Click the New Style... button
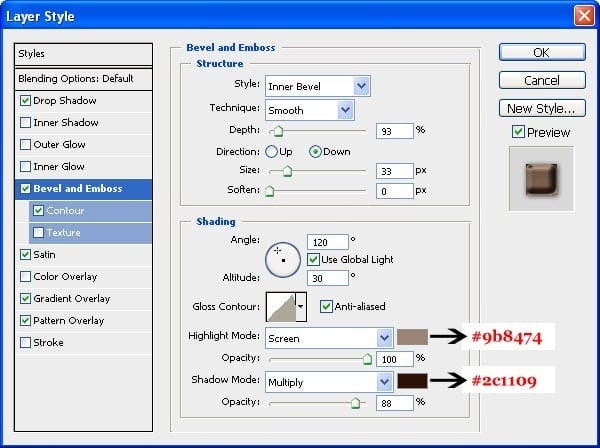The image size is (600, 448). (x=542, y=109)
